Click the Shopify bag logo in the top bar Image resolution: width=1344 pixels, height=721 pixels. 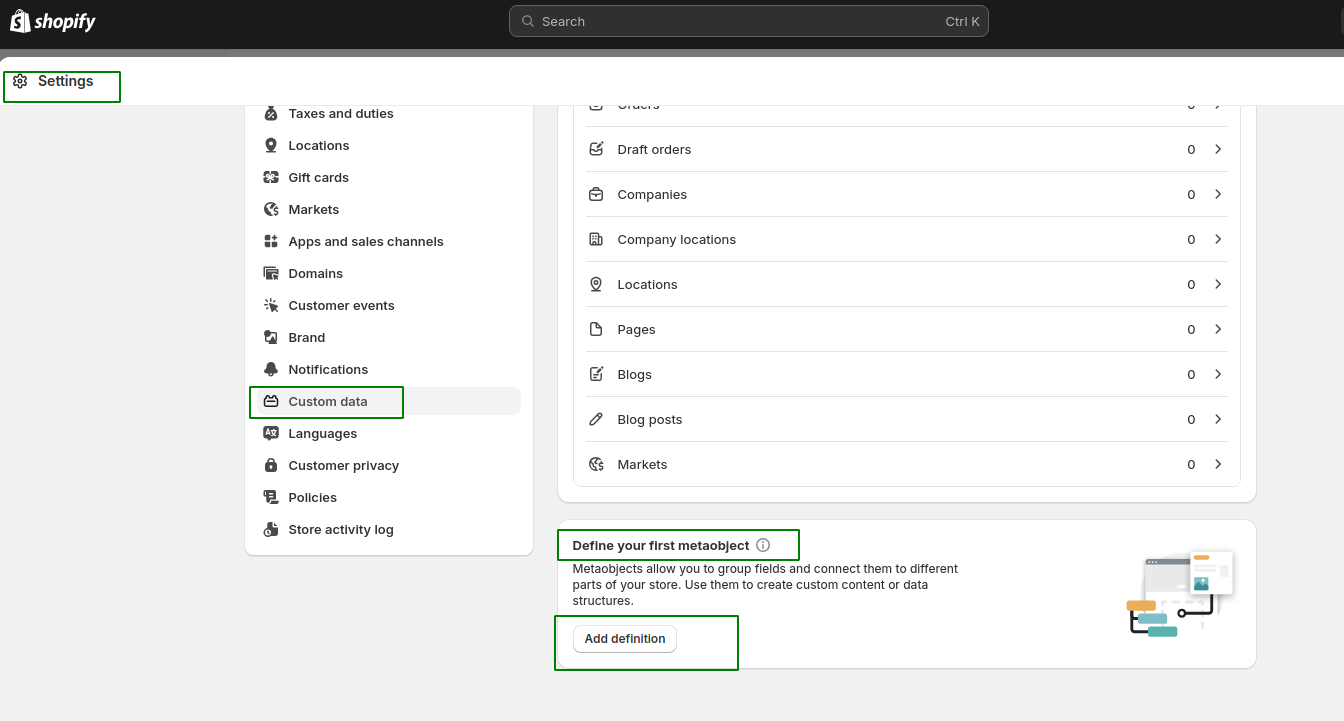[20, 20]
